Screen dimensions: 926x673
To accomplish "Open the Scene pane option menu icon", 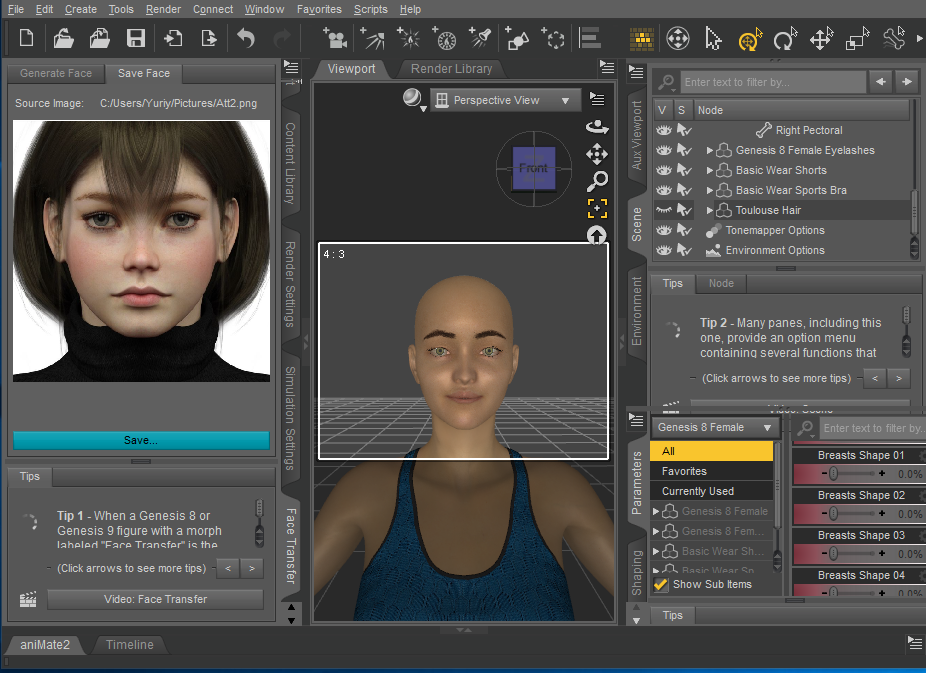I will point(636,72).
